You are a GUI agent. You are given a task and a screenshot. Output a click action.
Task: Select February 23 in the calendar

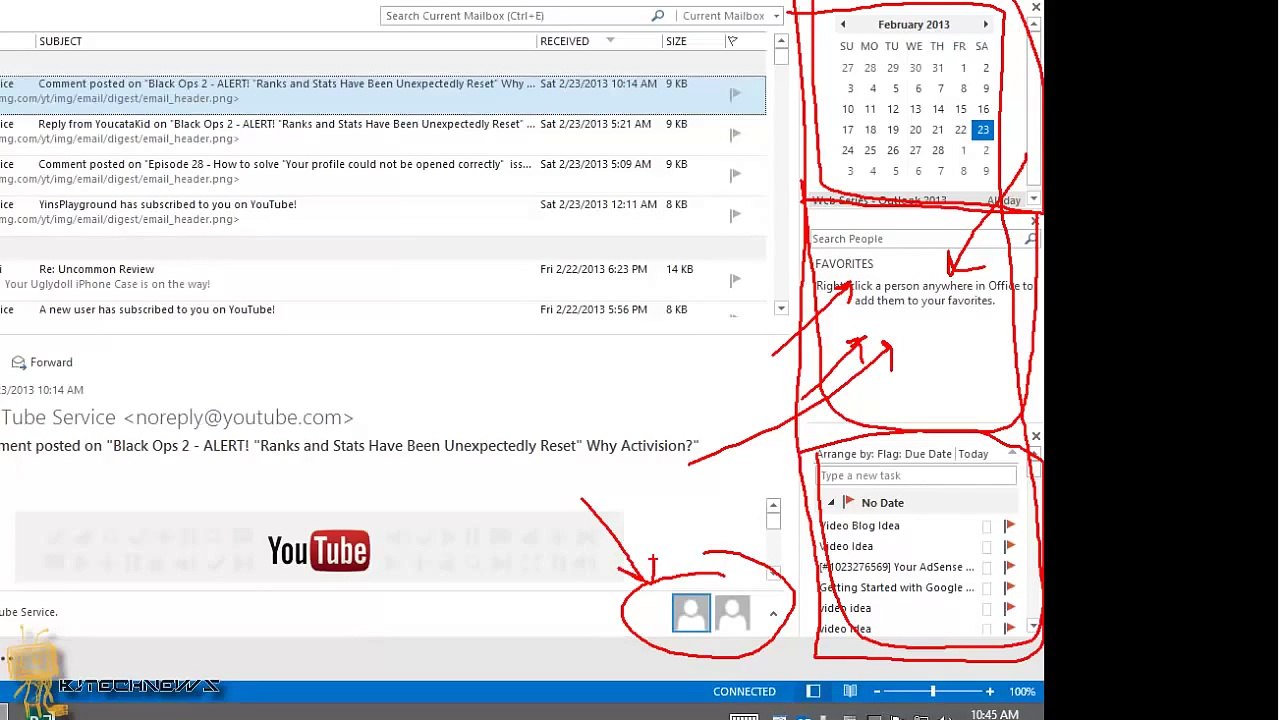(983, 130)
